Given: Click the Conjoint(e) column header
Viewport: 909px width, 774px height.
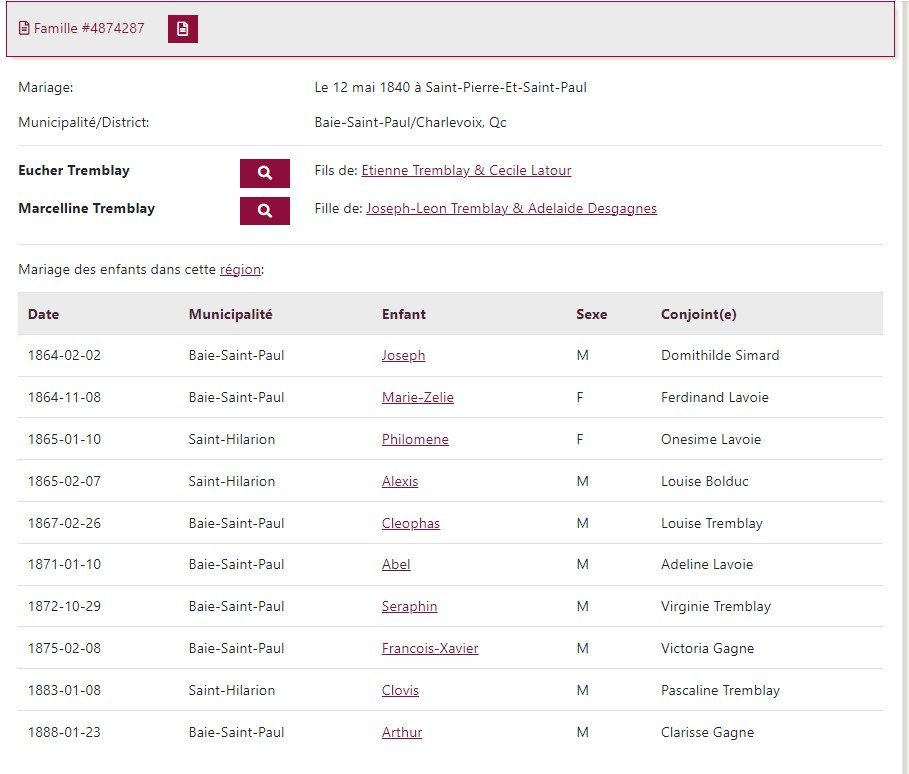Looking at the screenshot, I should coord(699,314).
